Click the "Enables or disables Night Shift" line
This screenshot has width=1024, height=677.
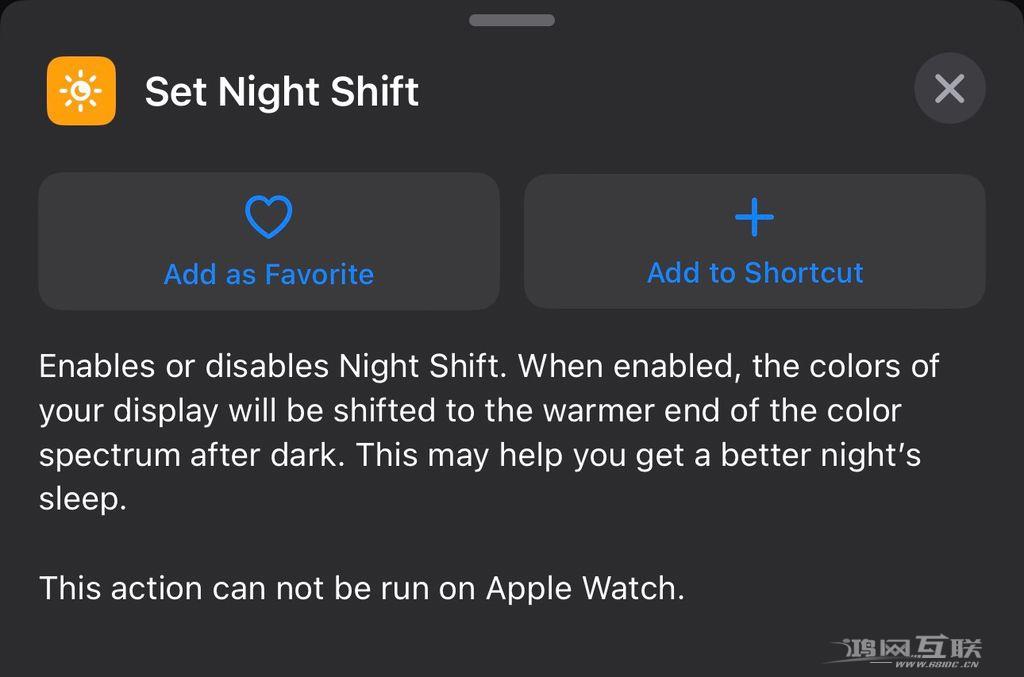point(268,366)
